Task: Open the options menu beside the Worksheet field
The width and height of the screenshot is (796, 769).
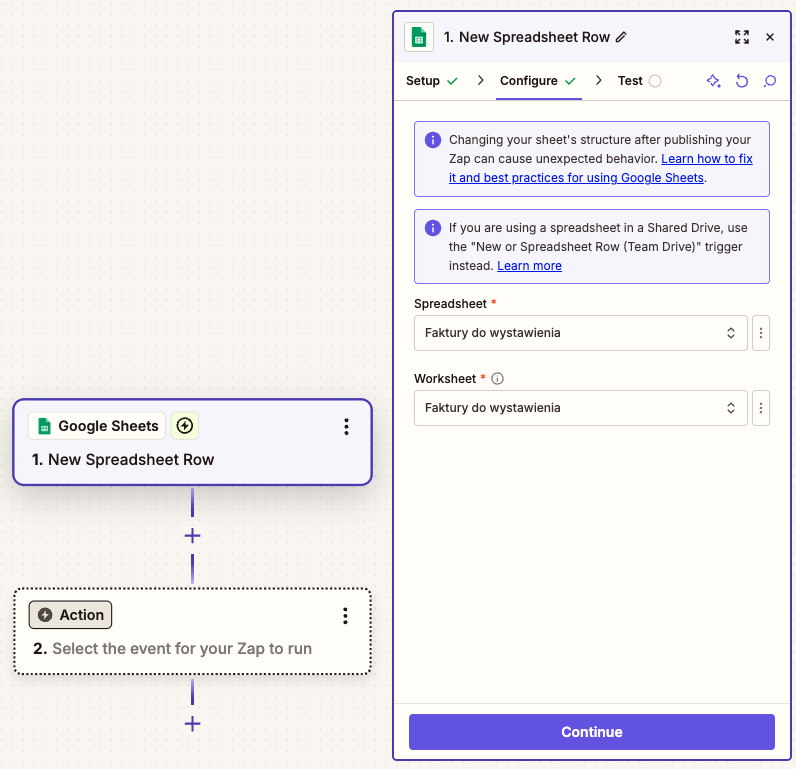Action: (760, 408)
